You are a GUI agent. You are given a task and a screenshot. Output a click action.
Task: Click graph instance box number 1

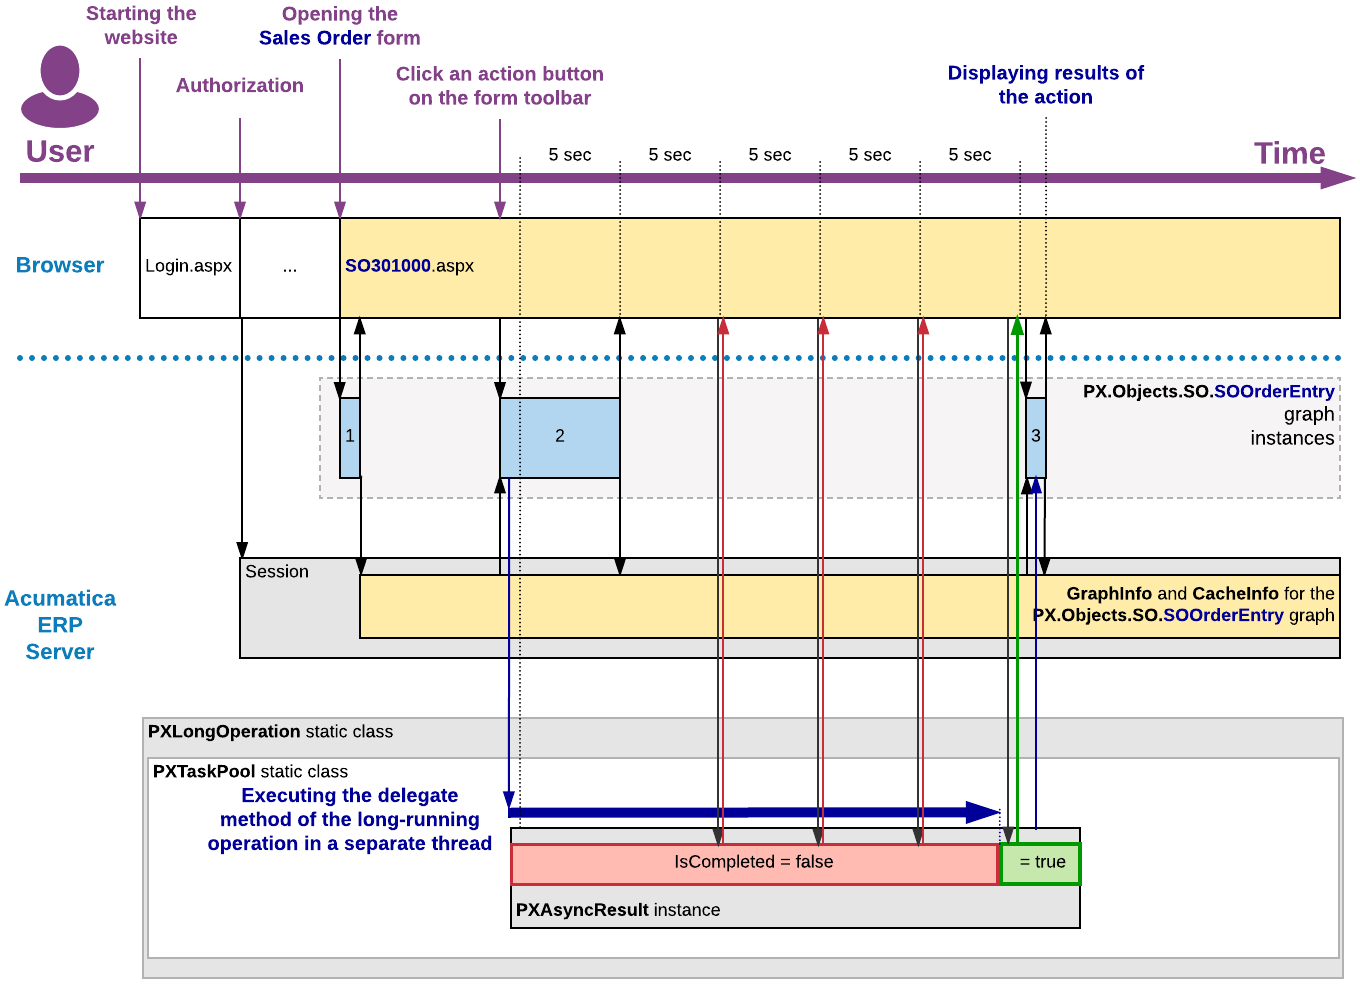(350, 438)
